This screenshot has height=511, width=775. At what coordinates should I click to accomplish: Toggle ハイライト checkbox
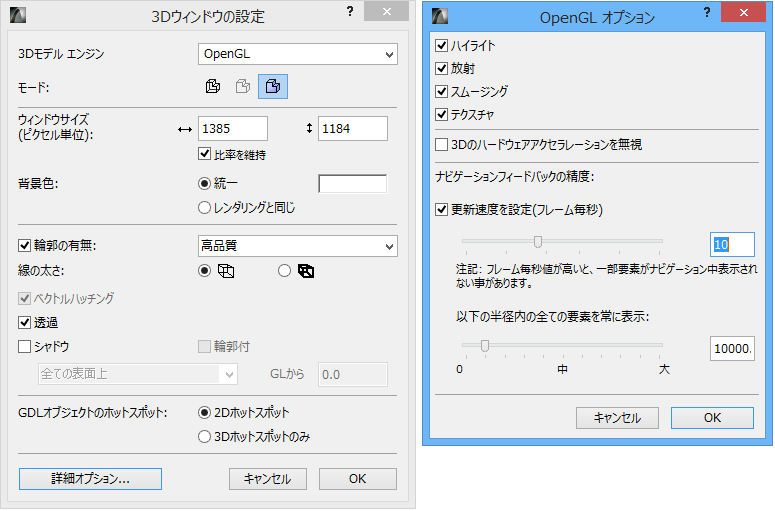pos(441,45)
